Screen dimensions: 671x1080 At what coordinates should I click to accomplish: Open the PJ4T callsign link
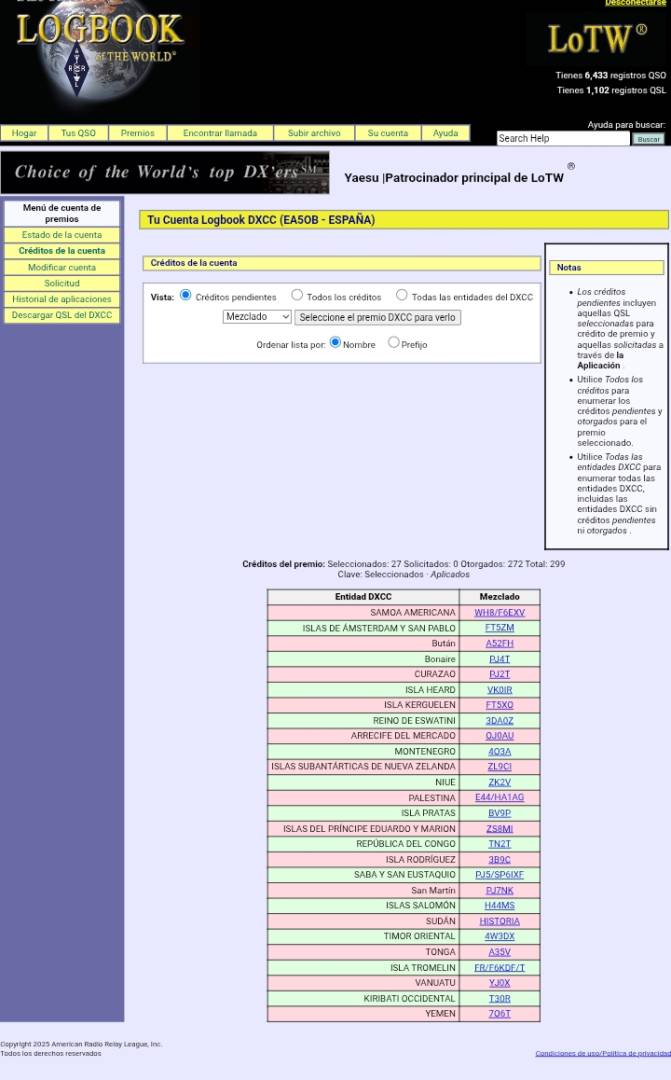(499, 659)
